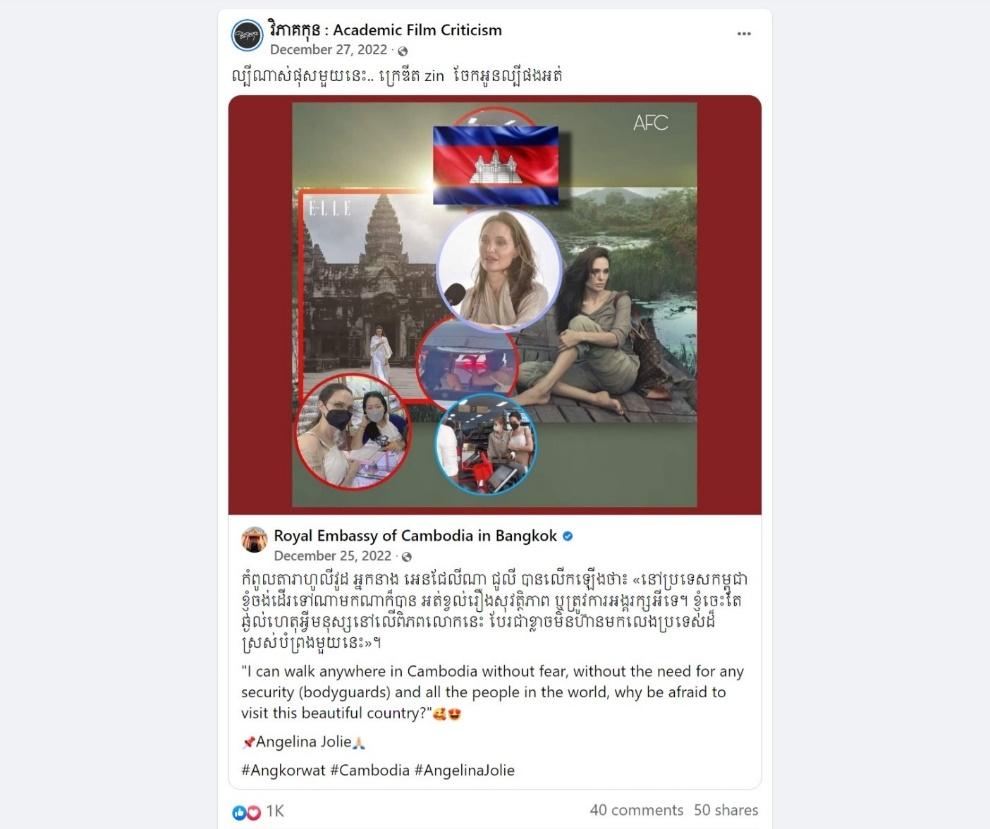The width and height of the screenshot is (990, 829).
Task: View the 40 comments
Action: 636,810
